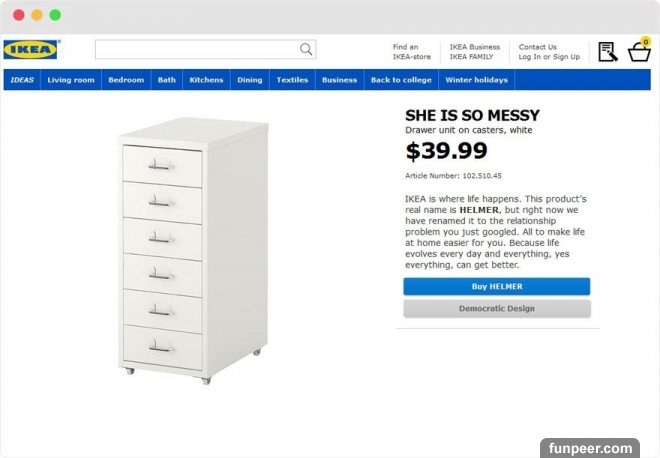Open the shopping basket icon

click(638, 51)
